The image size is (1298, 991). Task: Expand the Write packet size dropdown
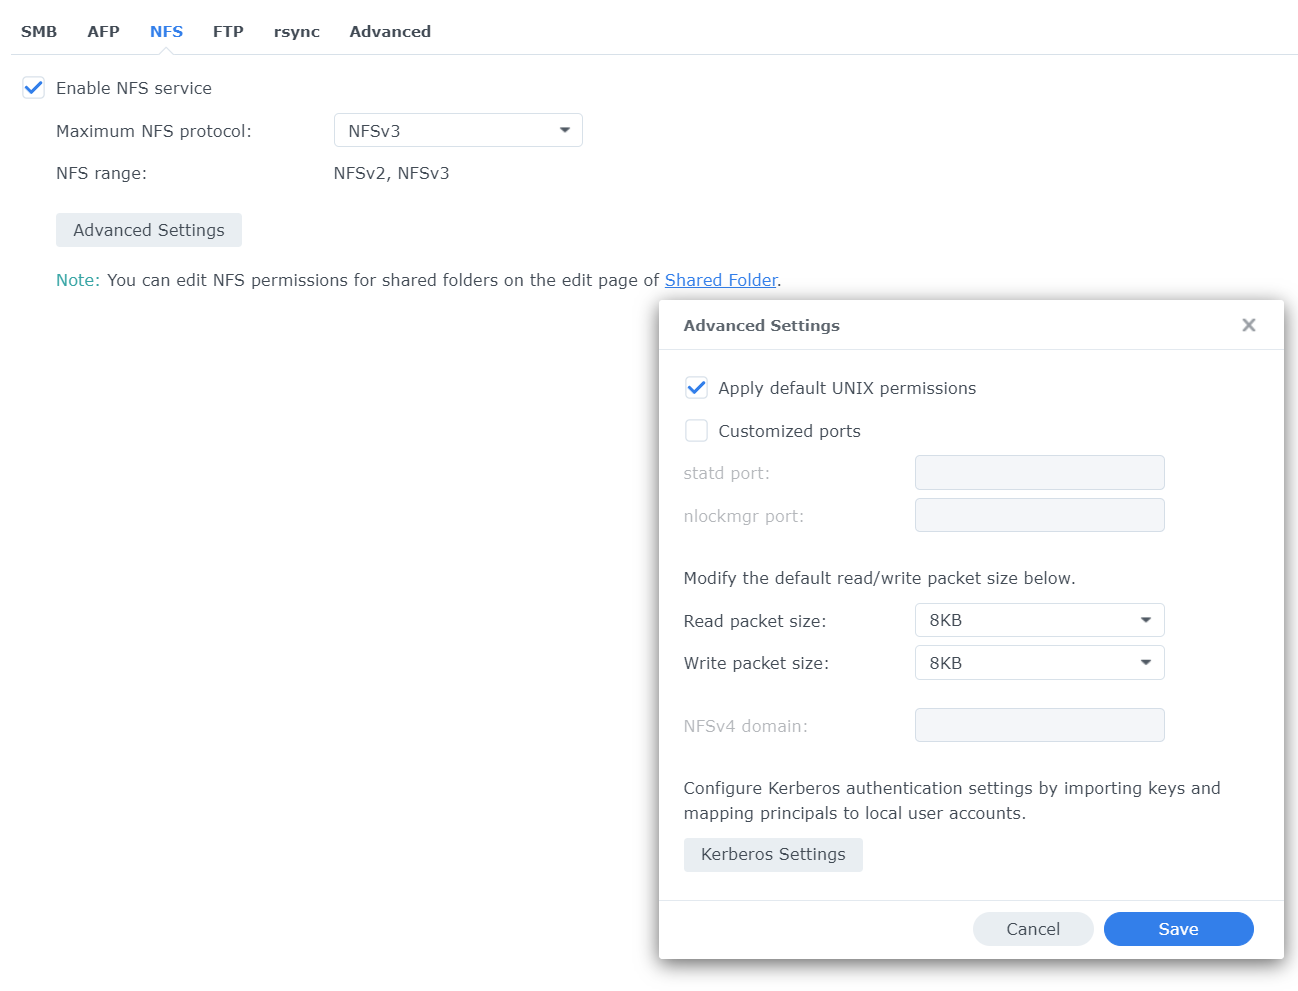point(1039,663)
